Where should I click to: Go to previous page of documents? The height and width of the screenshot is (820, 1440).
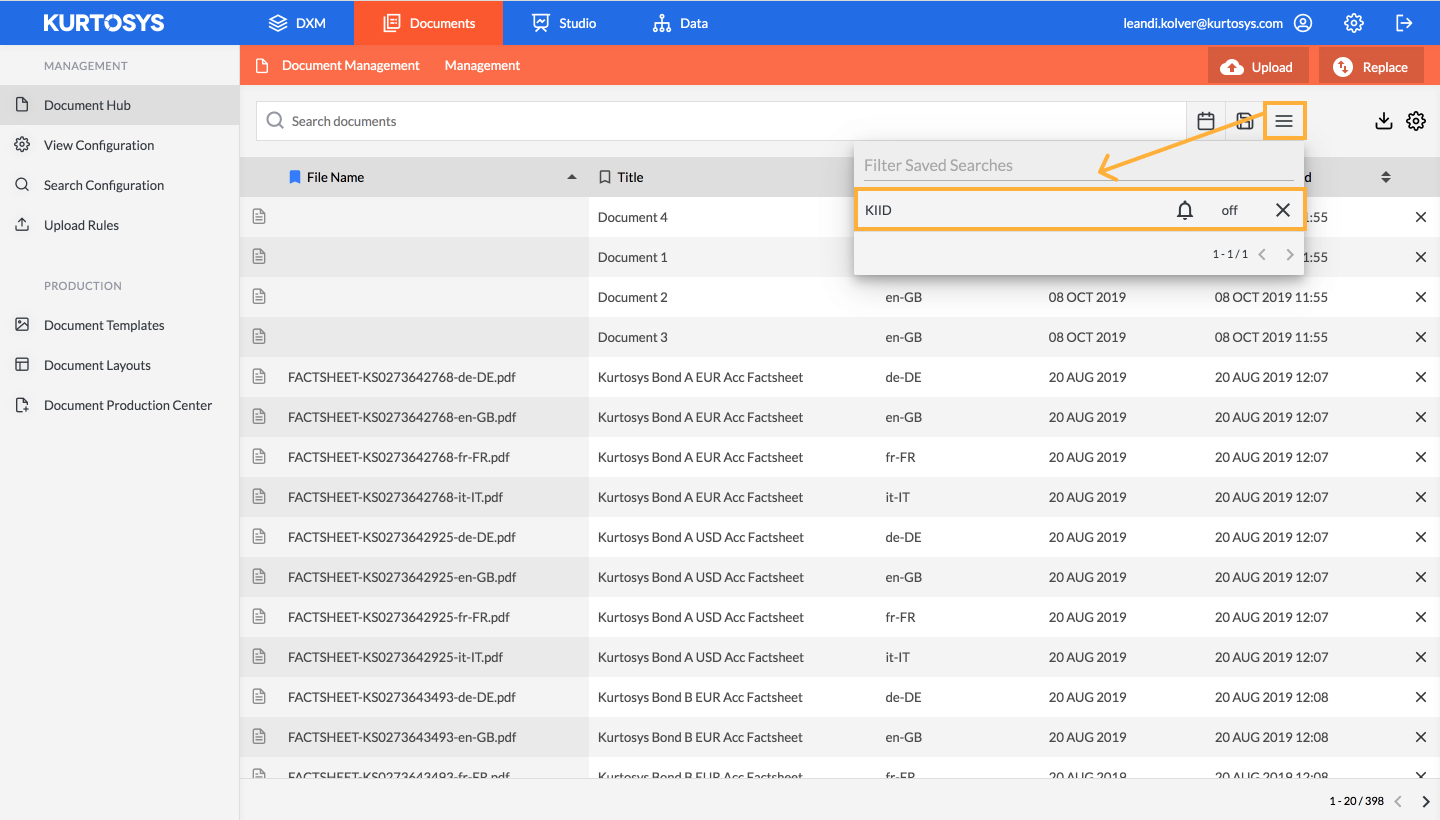tap(1398, 801)
